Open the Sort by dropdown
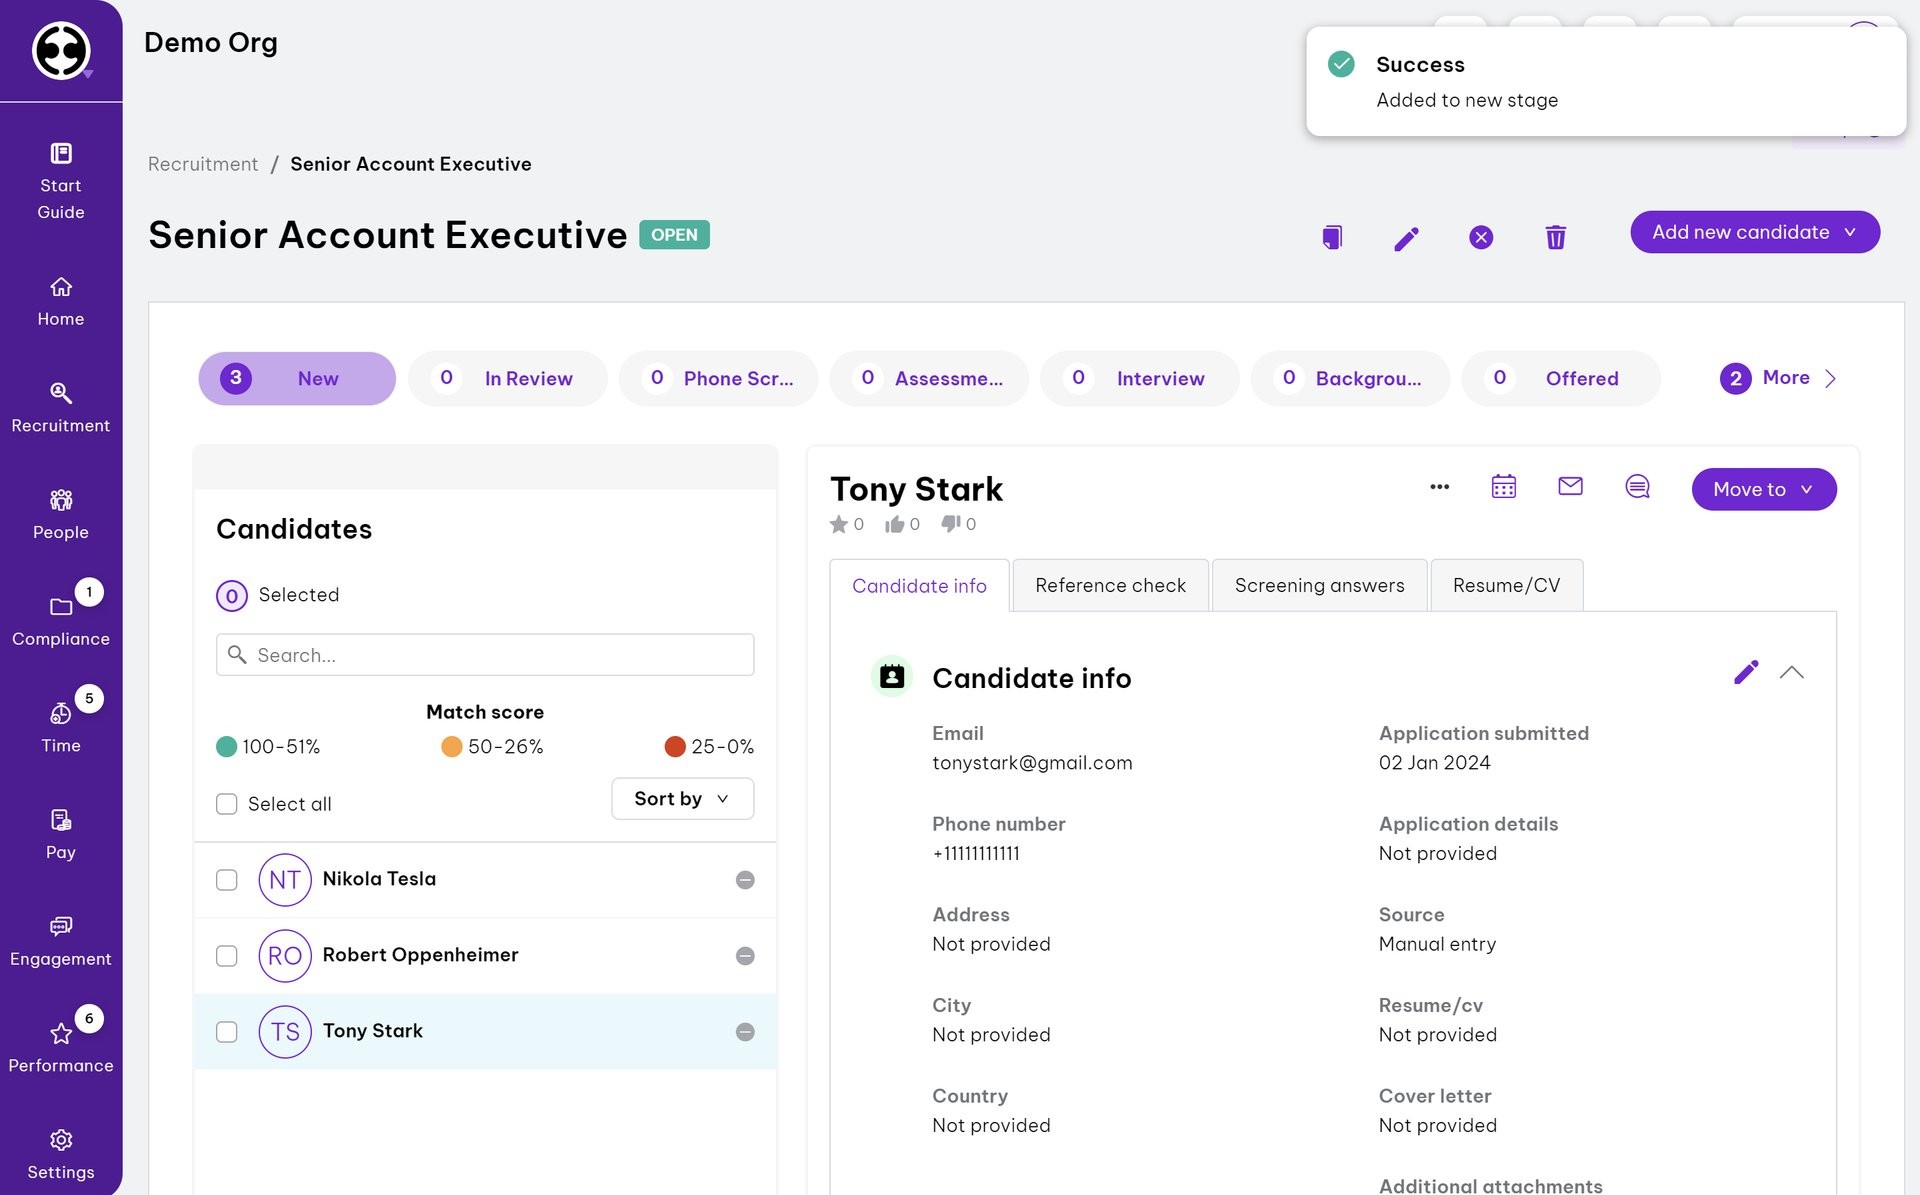Screen dimensions: 1920x1195 (x=682, y=799)
